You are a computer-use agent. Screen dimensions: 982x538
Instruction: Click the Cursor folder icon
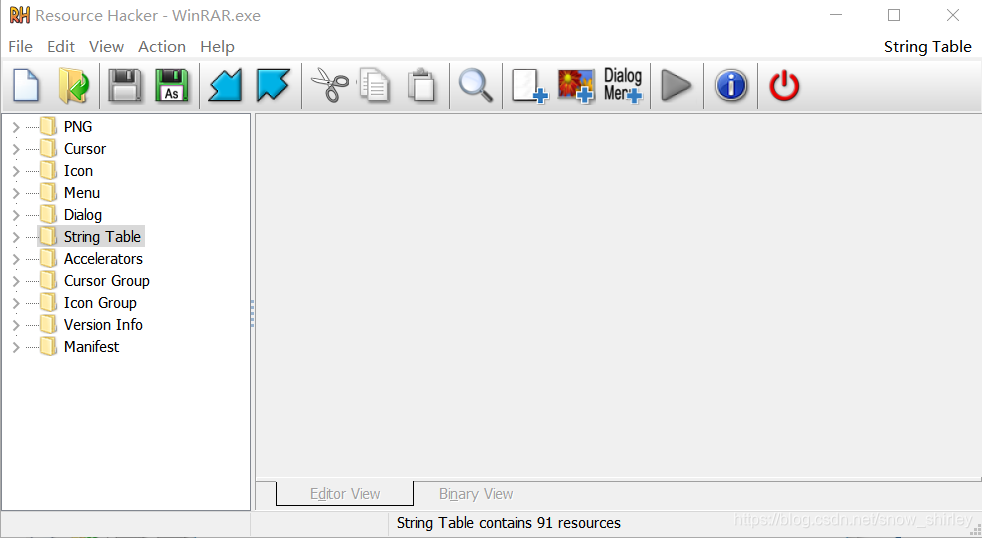coord(49,148)
